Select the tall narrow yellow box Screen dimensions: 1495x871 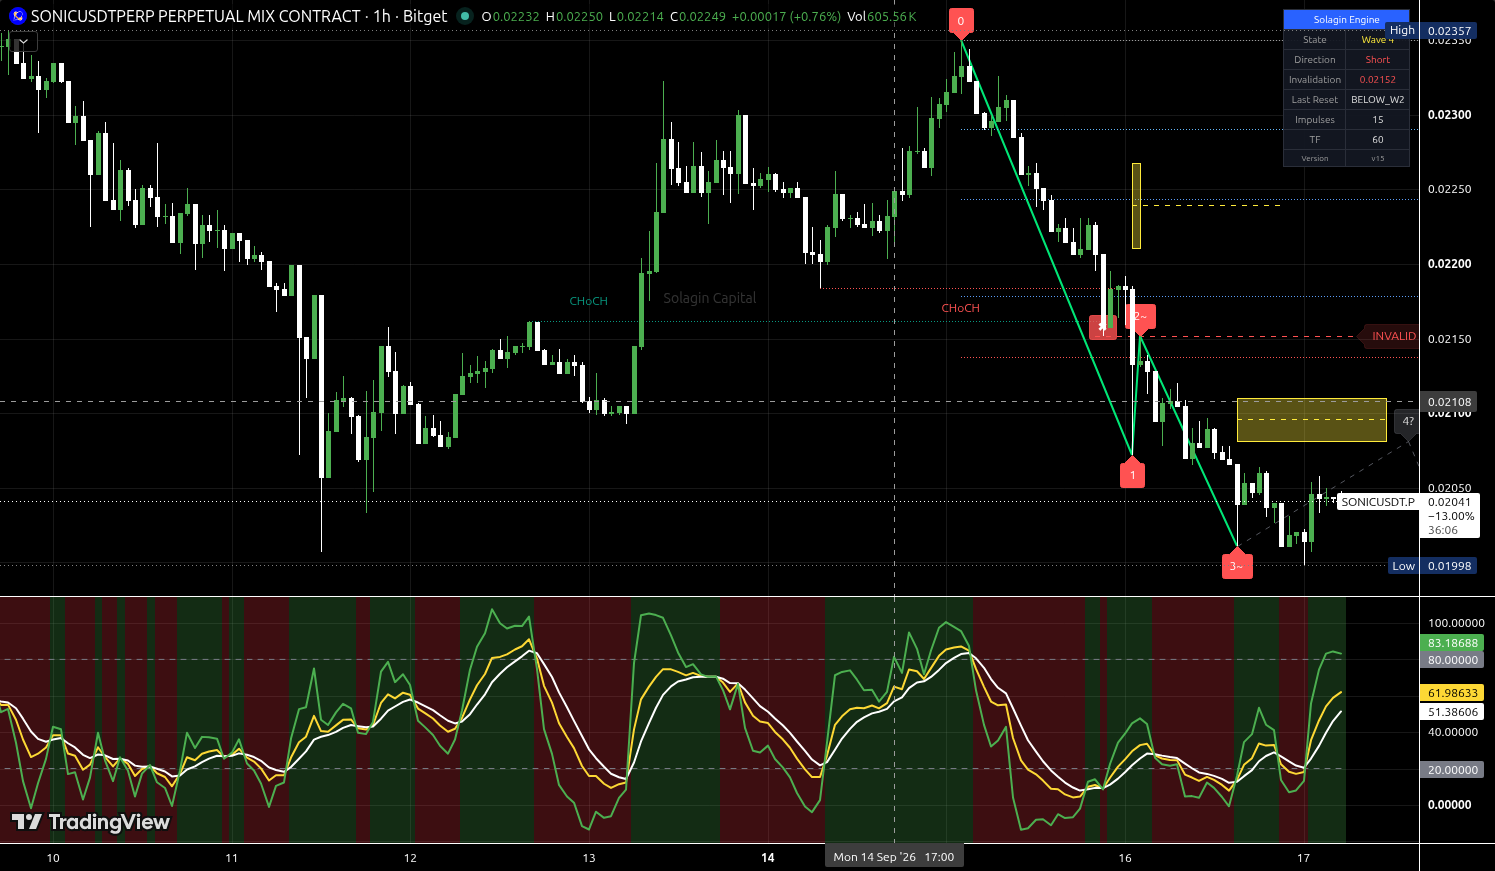pos(1136,206)
